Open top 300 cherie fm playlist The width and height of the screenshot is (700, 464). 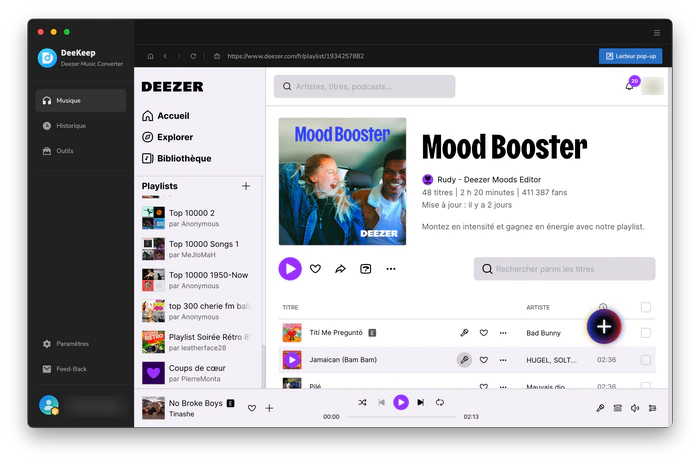point(197,311)
